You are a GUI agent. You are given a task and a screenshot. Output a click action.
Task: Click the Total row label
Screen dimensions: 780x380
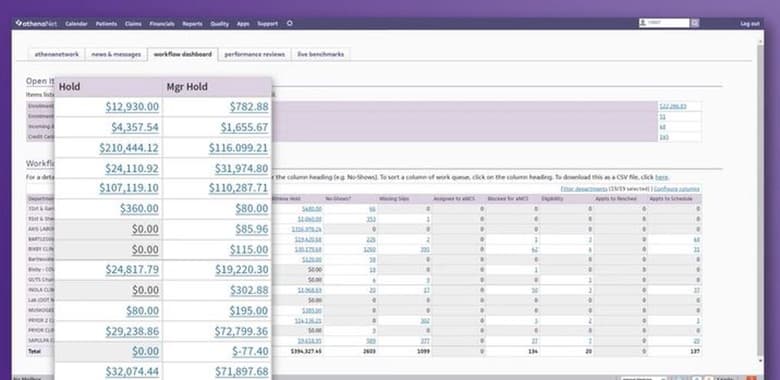[35, 351]
